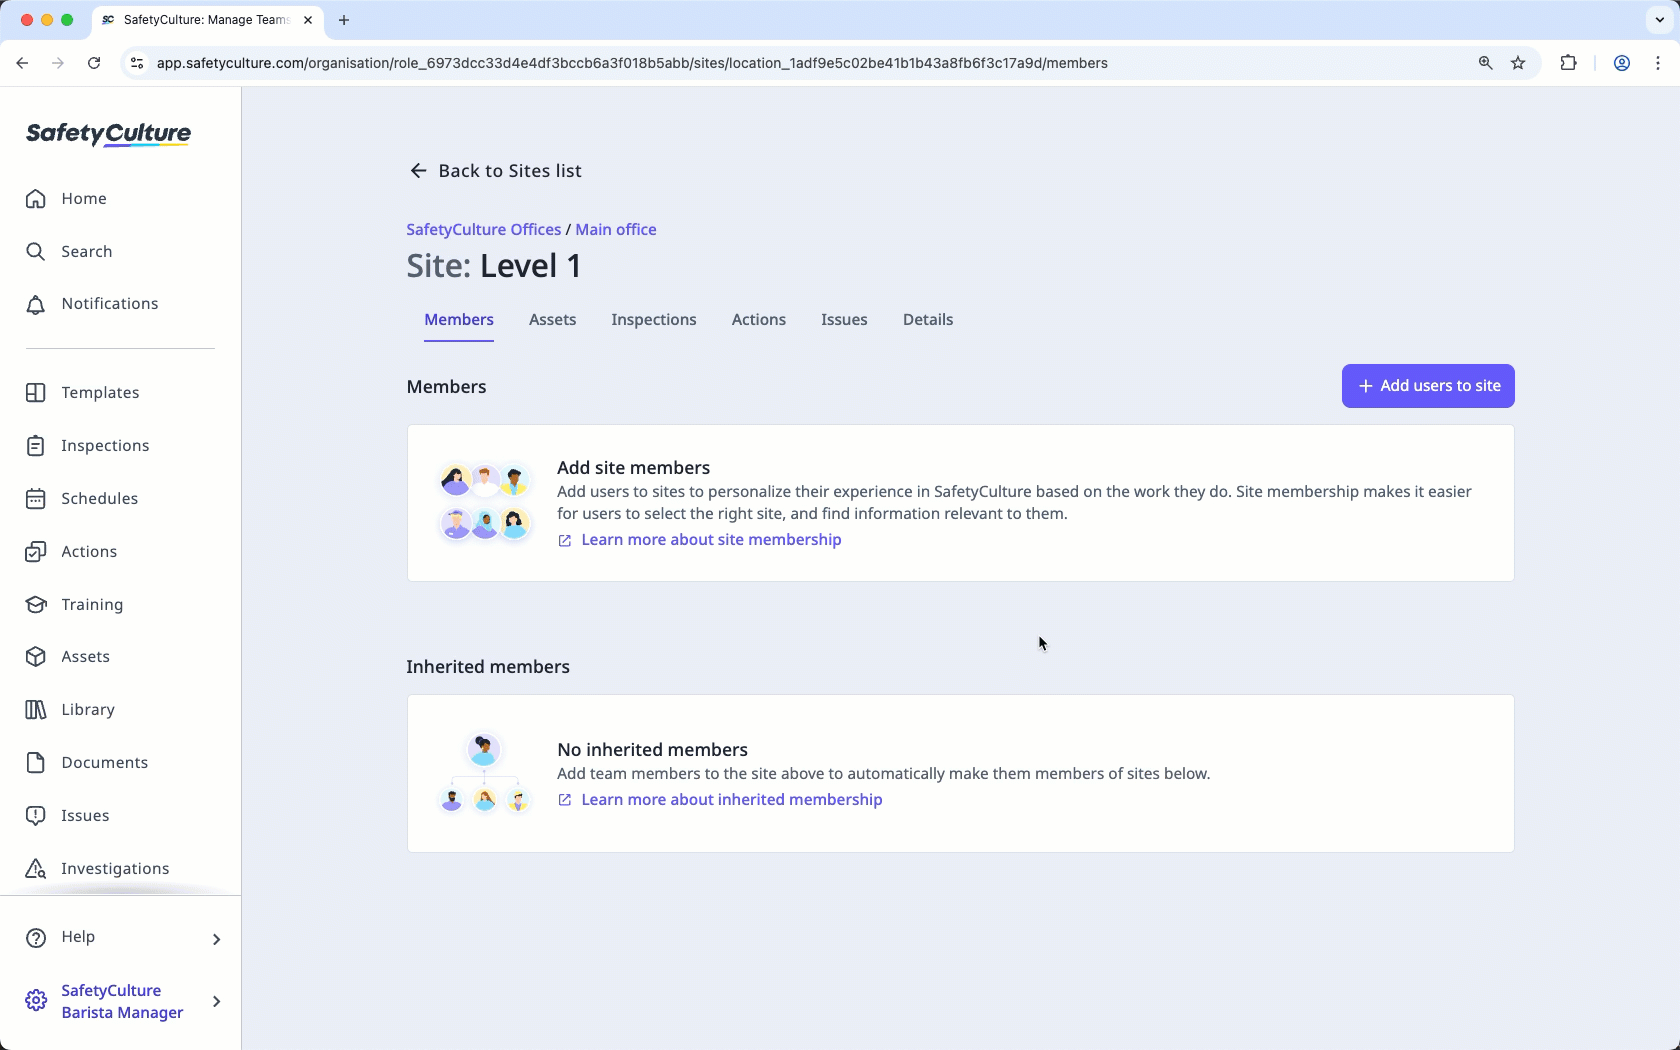Go back with the browser back arrow
This screenshot has height=1050, width=1680.
point(22,63)
